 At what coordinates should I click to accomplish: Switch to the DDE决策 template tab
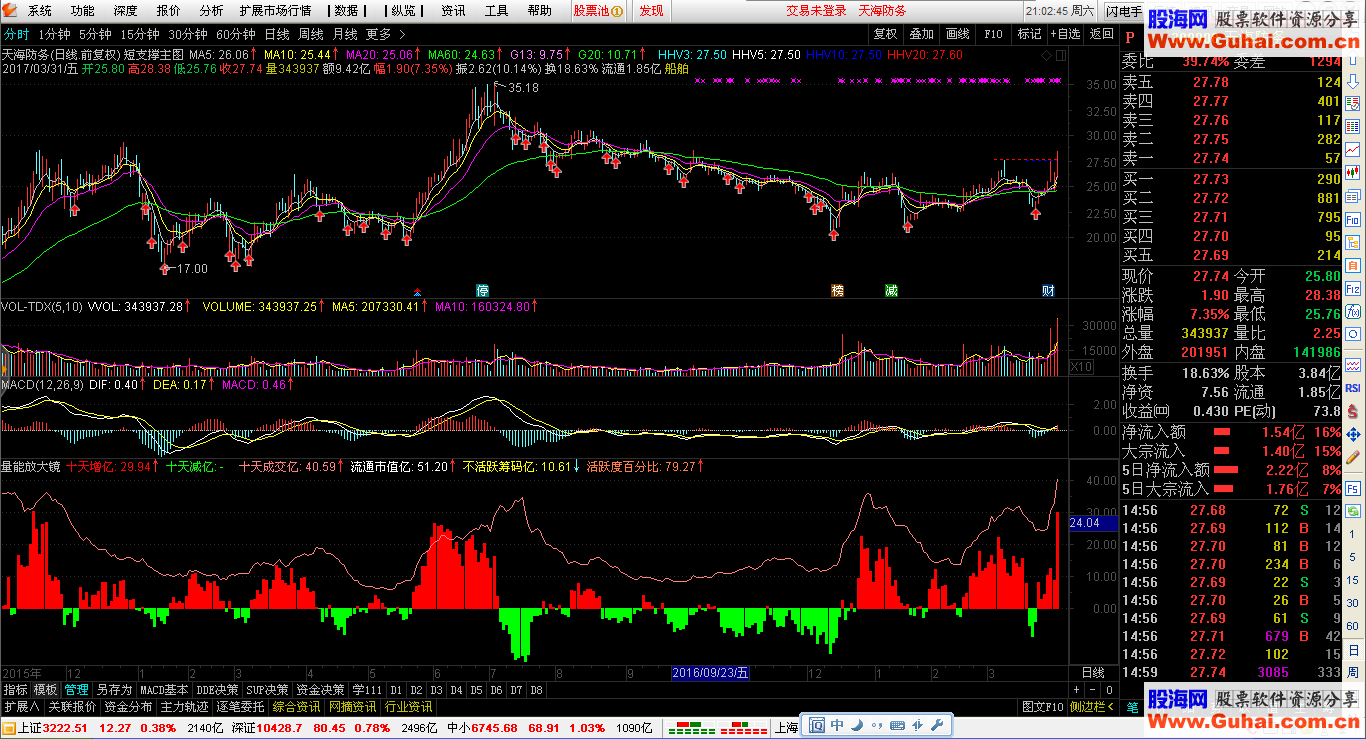217,690
